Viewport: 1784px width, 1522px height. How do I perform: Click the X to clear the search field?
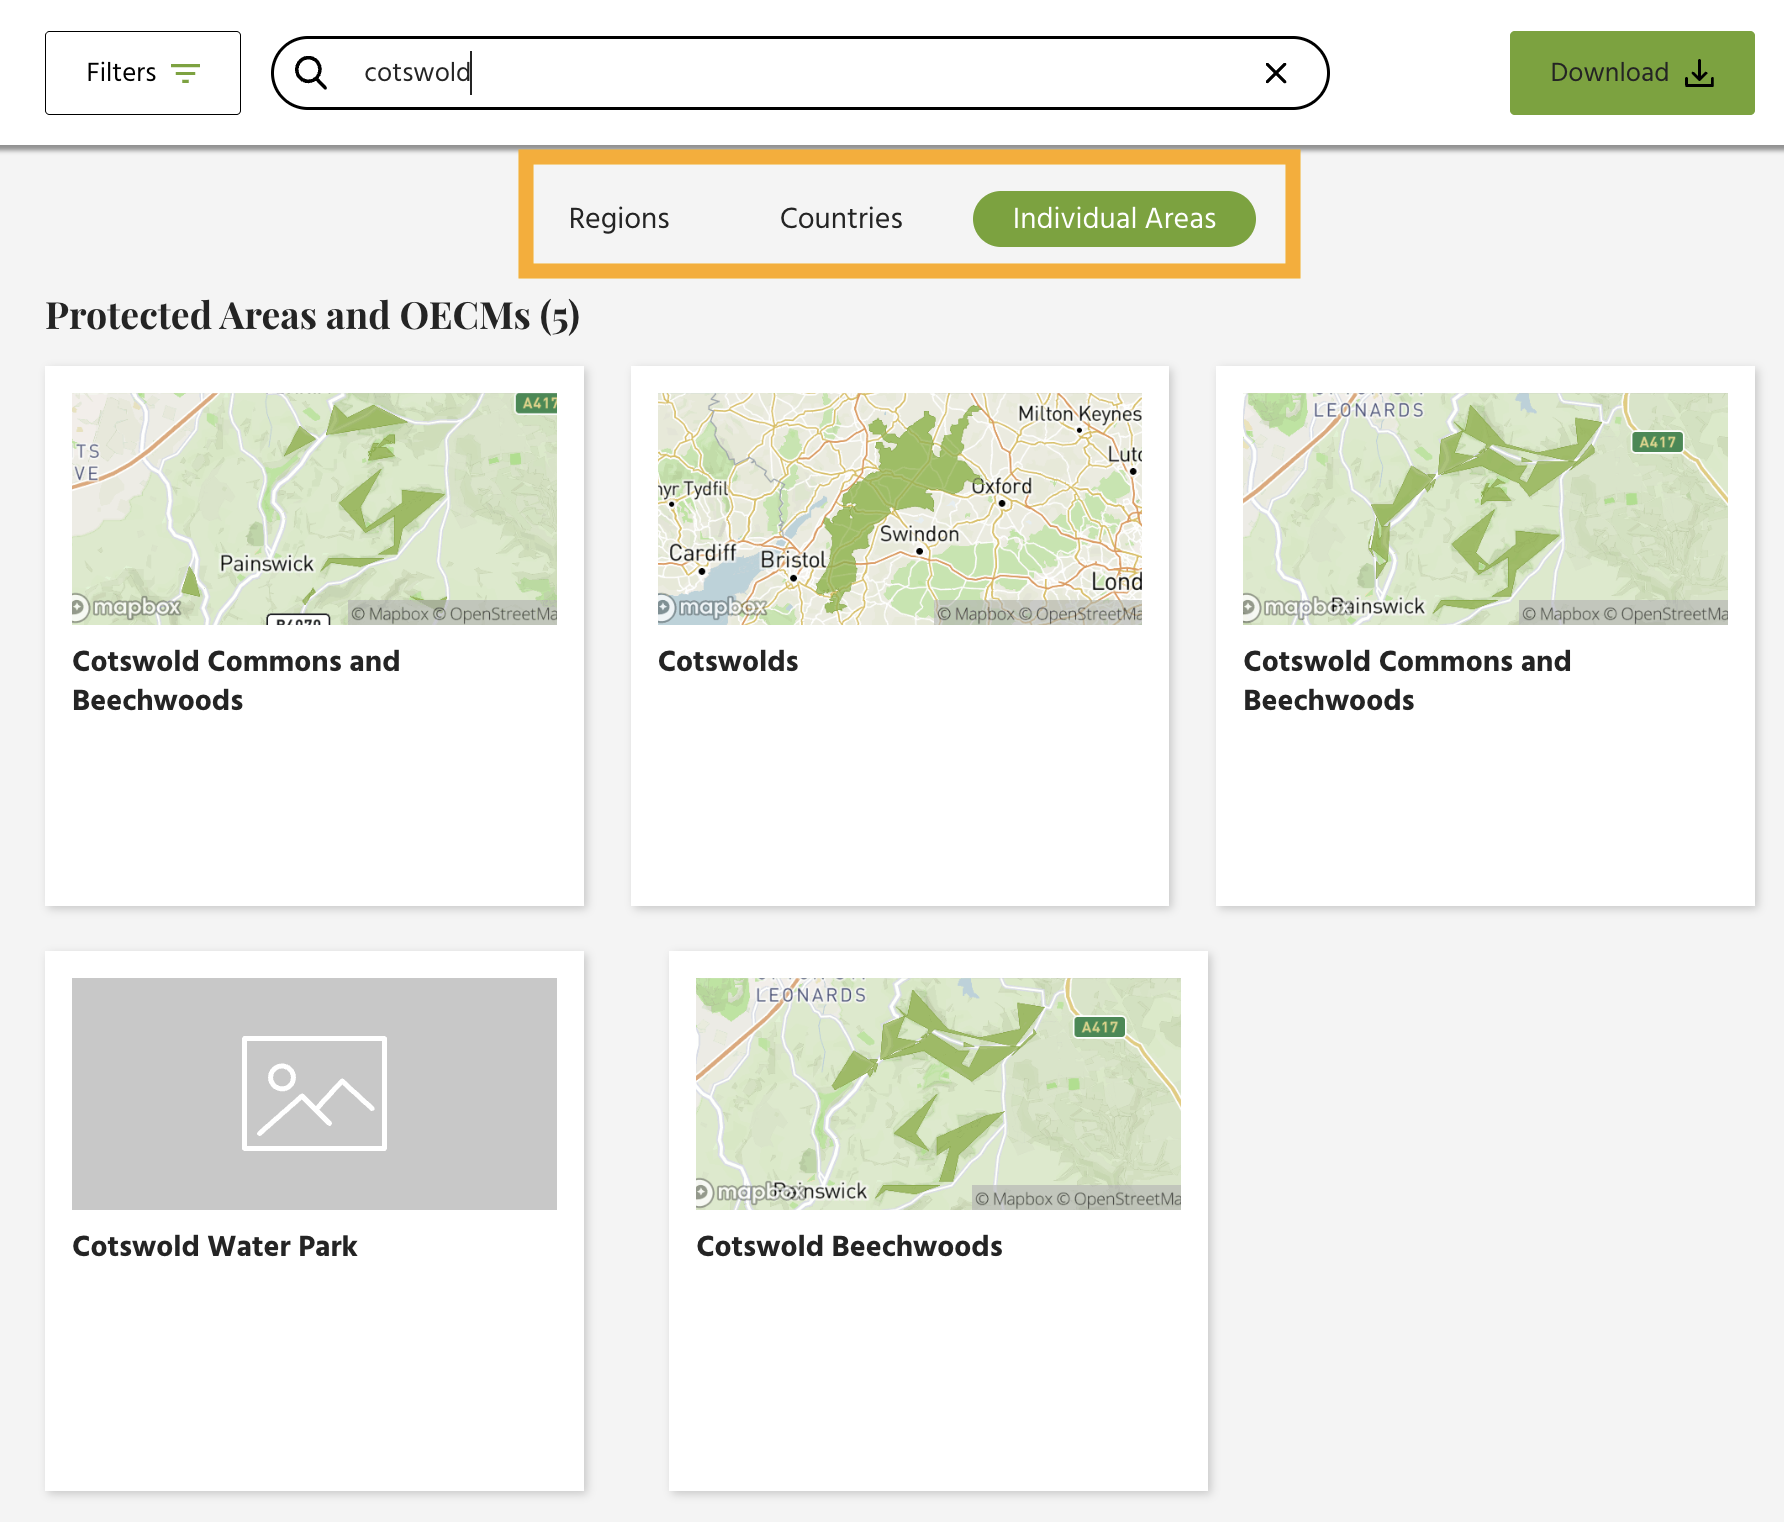click(1275, 72)
